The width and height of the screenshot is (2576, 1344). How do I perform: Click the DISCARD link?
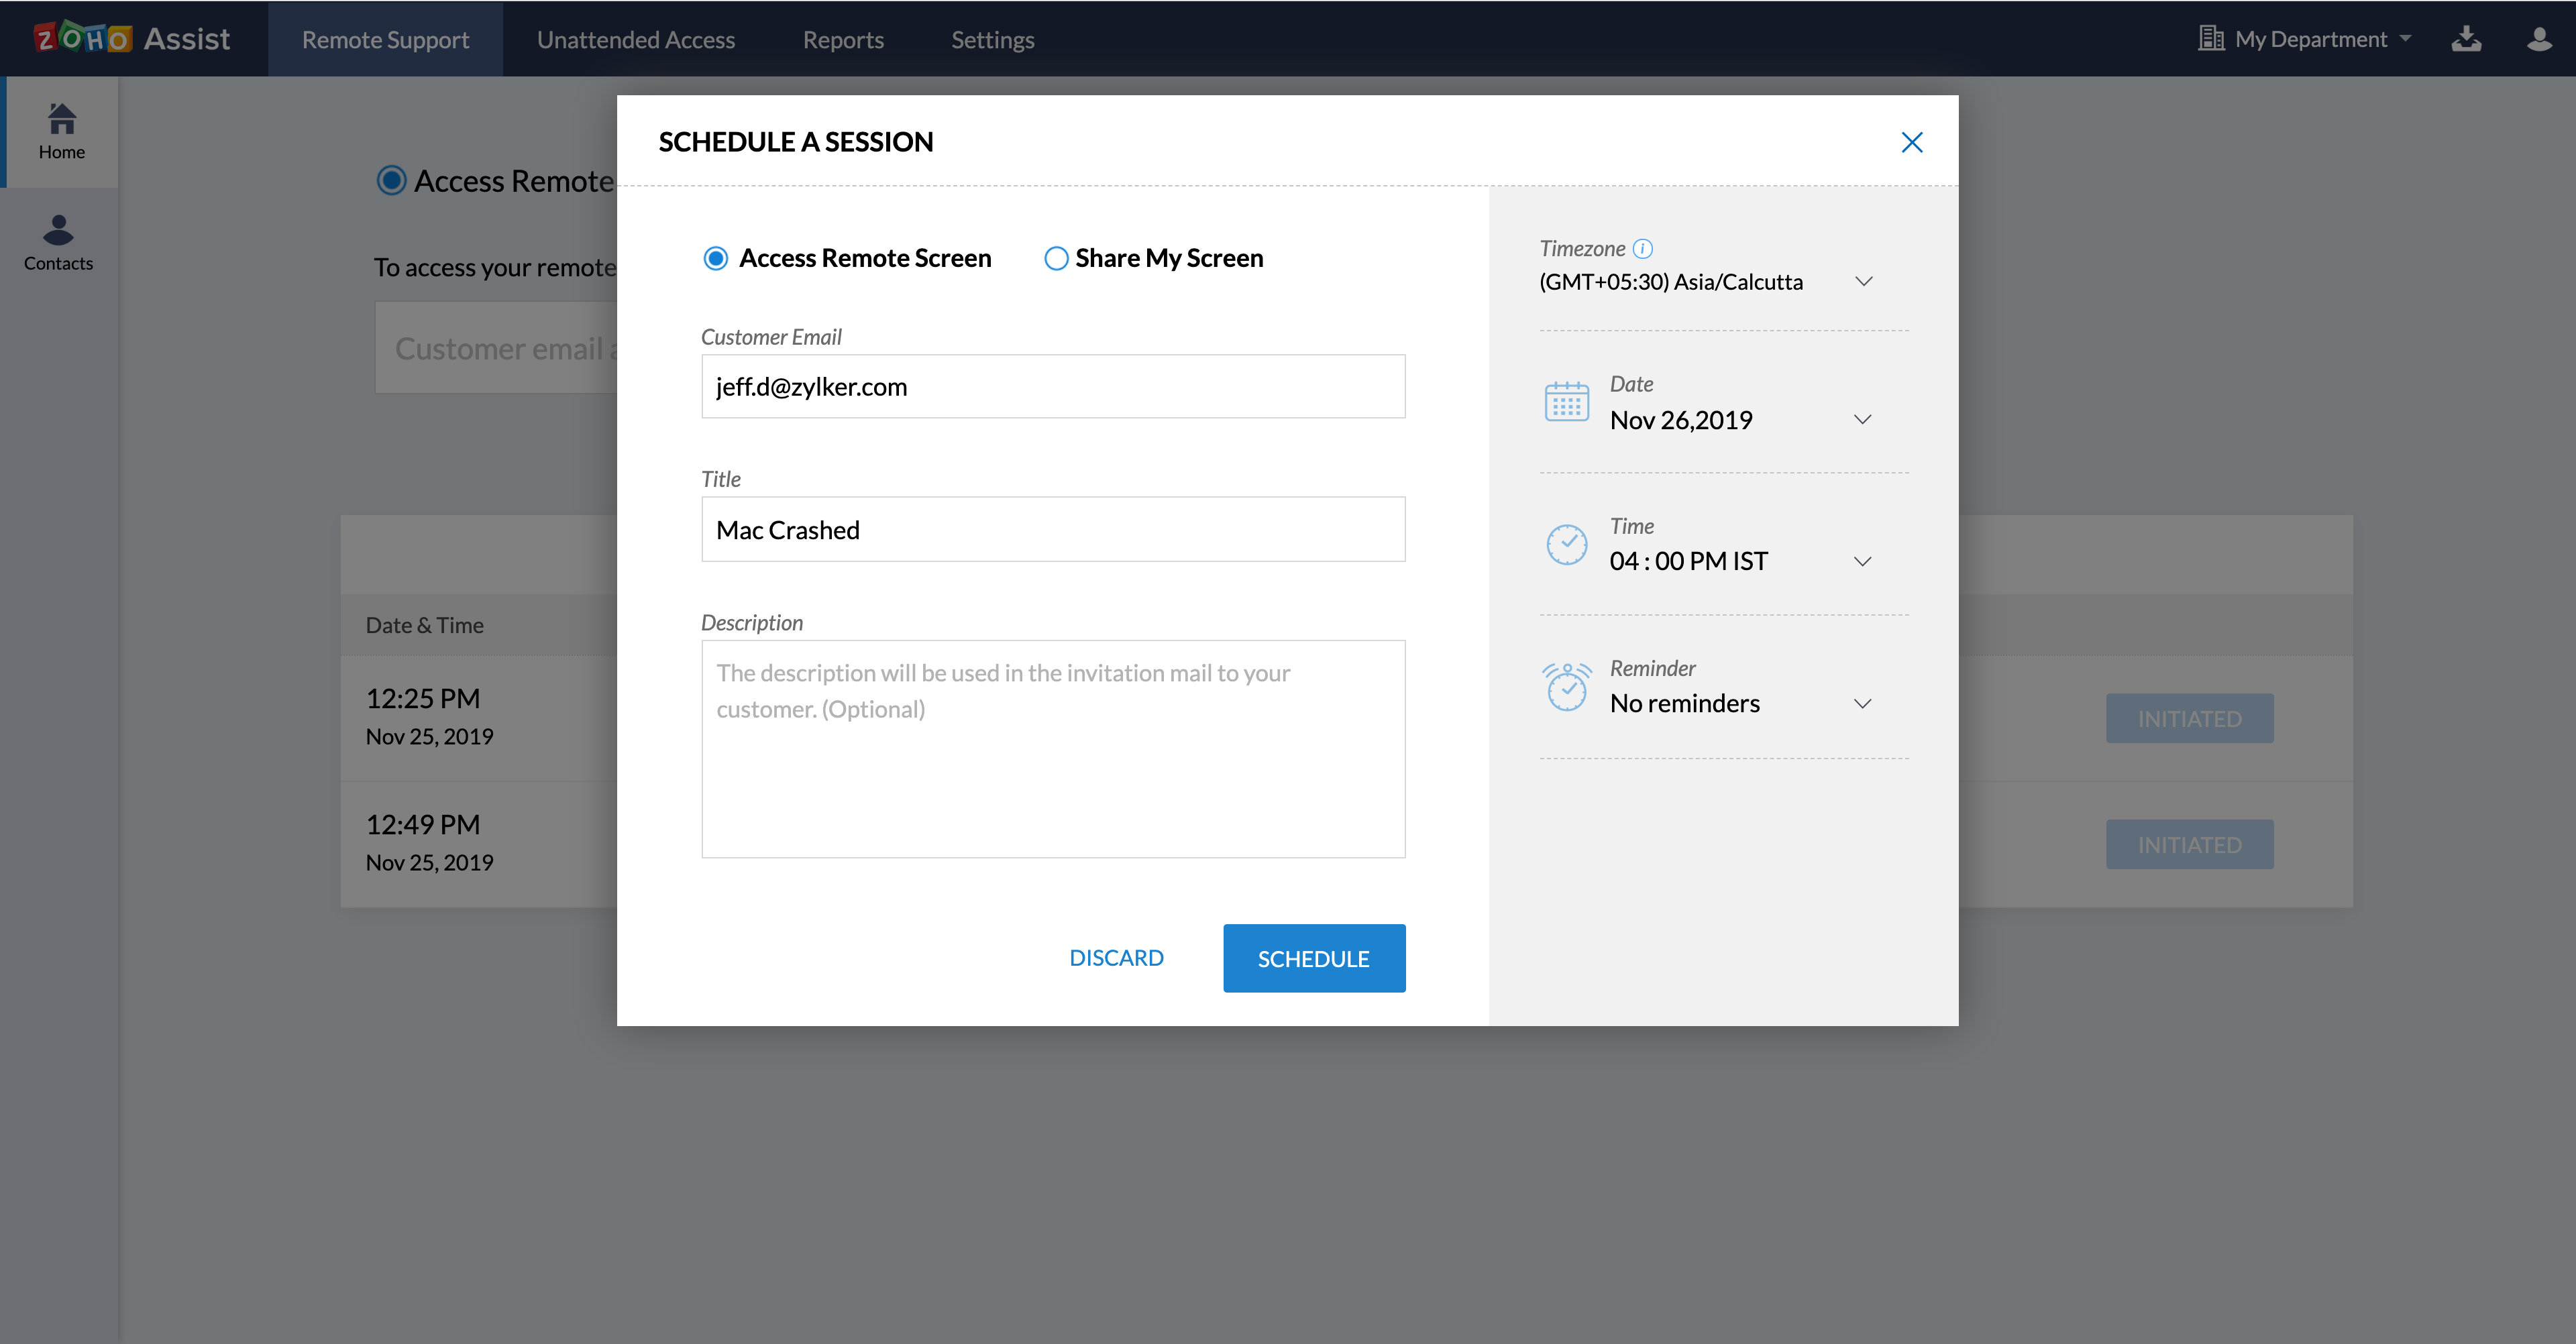coord(1116,958)
